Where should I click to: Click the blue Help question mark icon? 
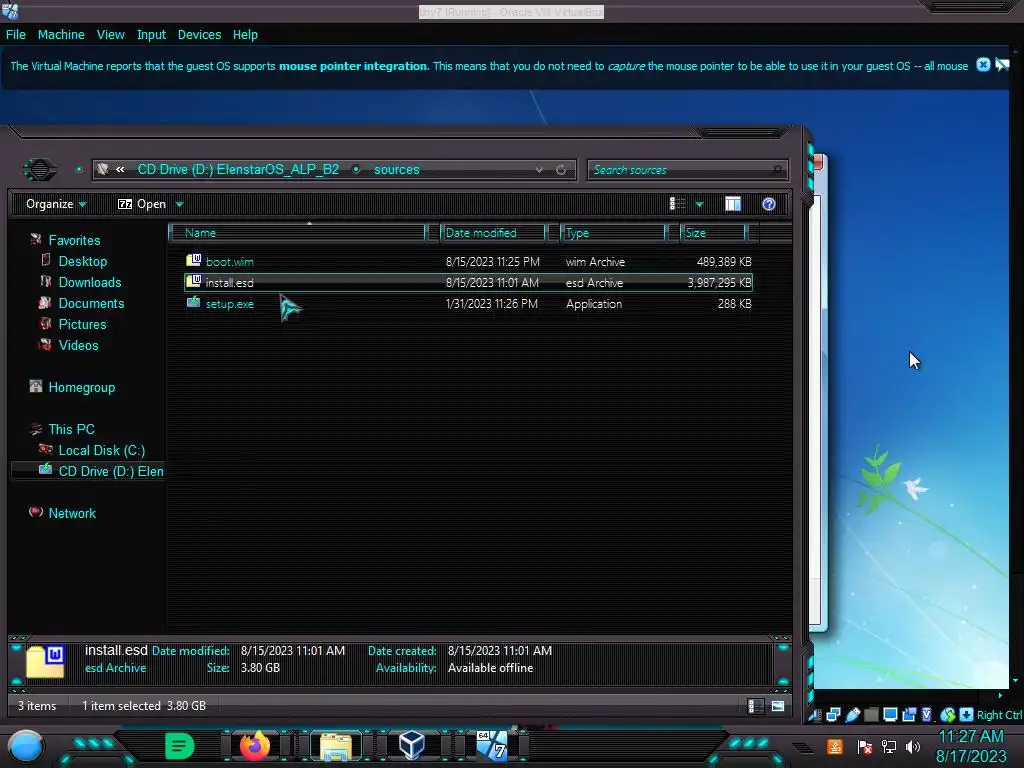pos(769,204)
